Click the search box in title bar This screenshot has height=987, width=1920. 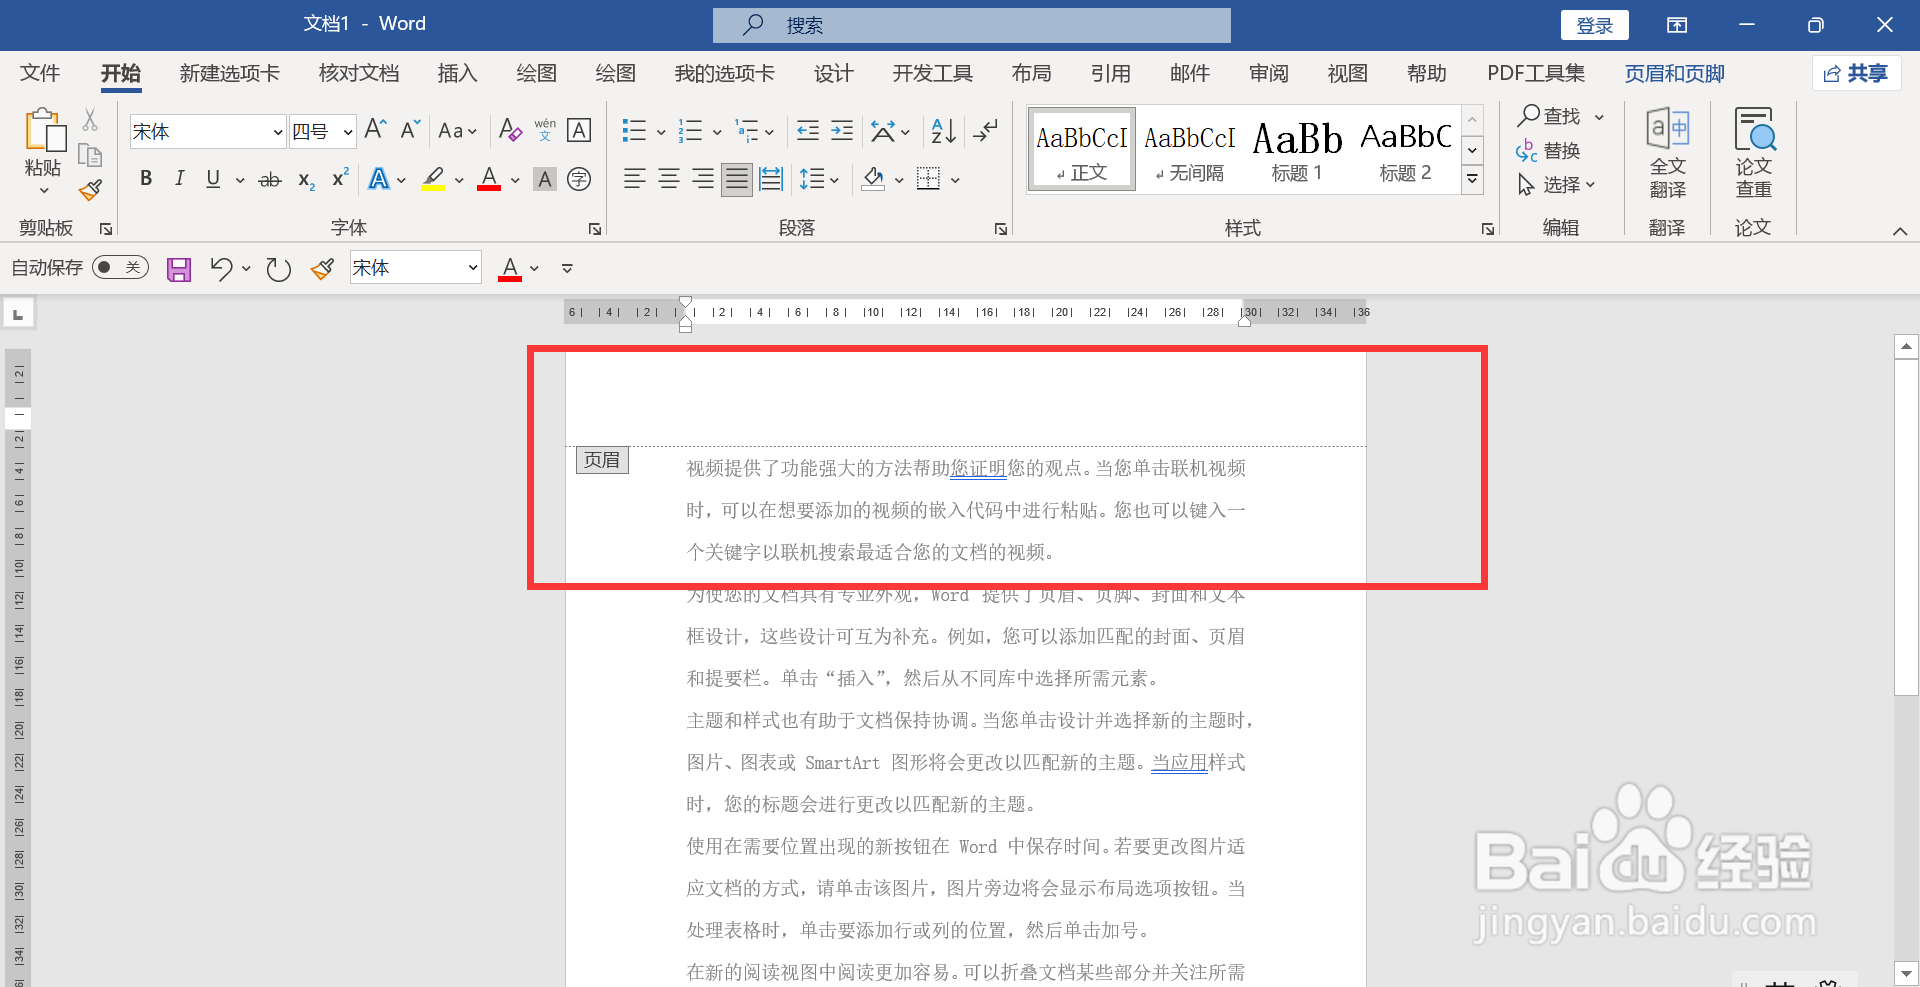pyautogui.click(x=972, y=26)
